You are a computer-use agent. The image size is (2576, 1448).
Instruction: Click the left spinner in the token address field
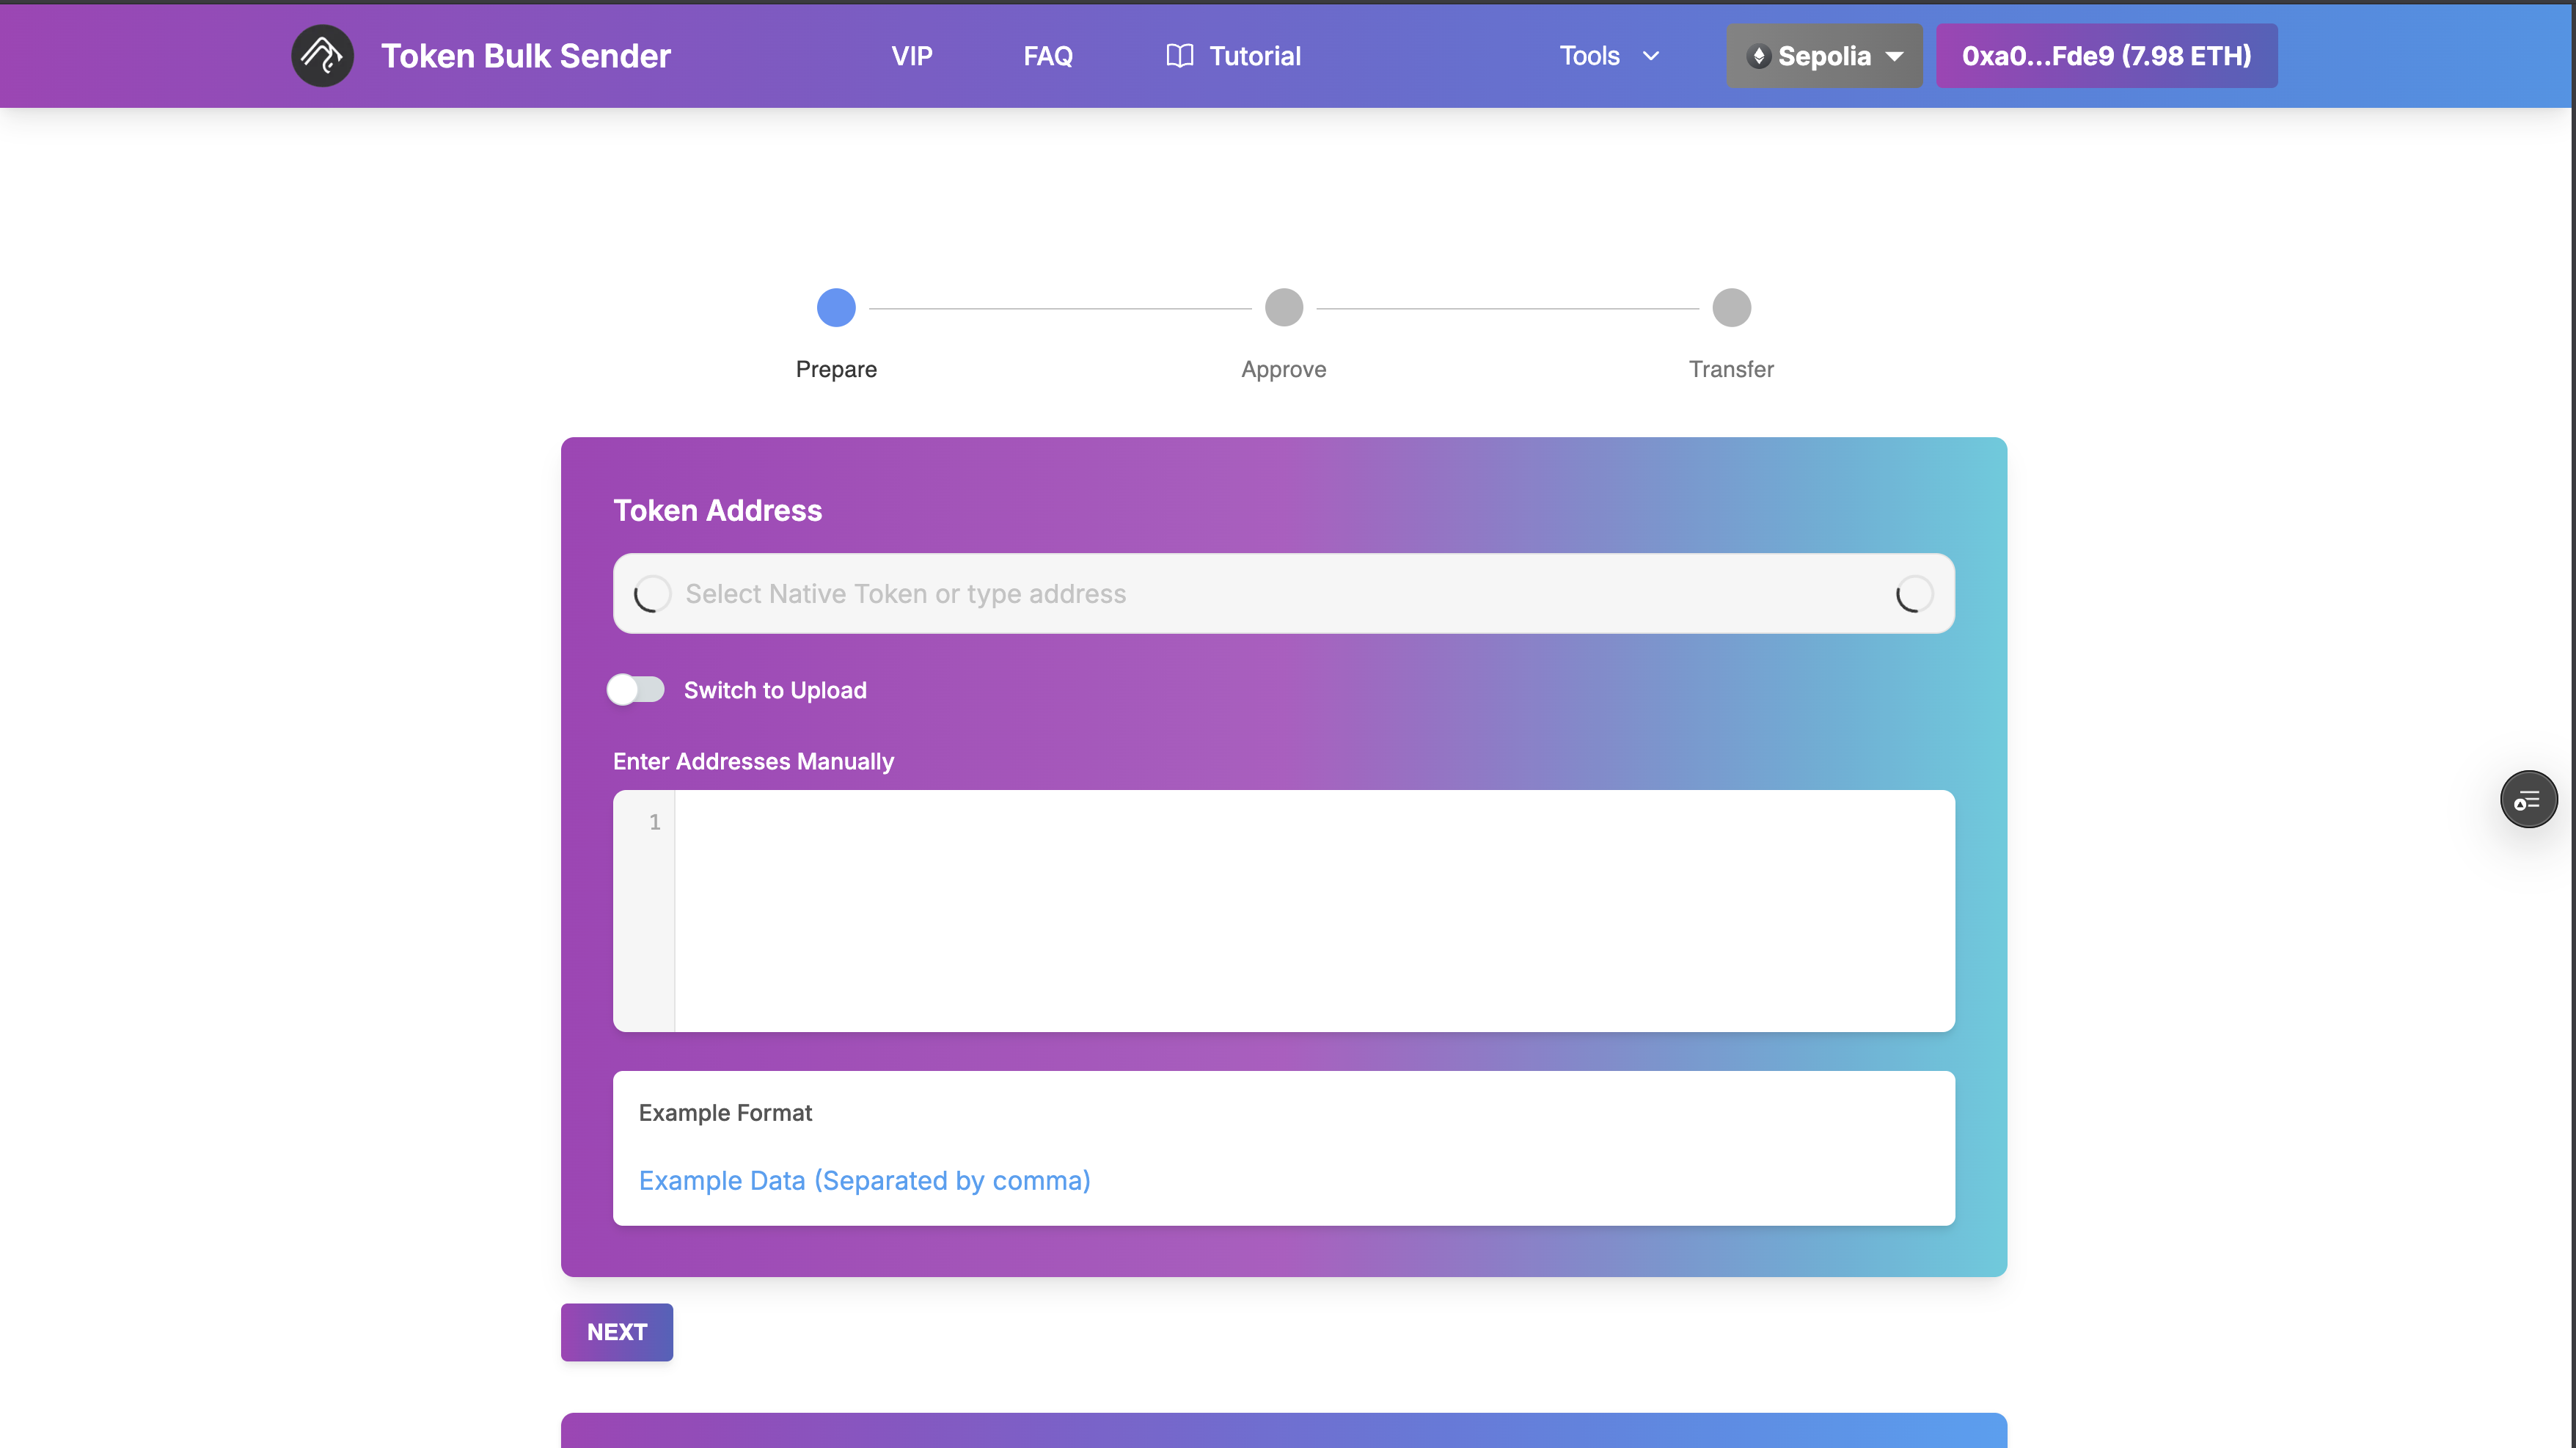(652, 593)
